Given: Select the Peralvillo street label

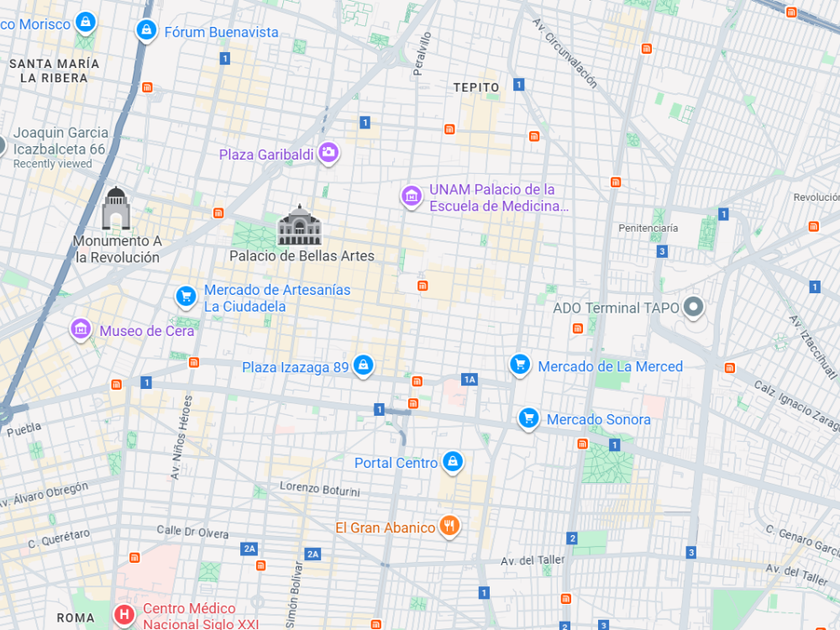Looking at the screenshot, I should [x=422, y=53].
